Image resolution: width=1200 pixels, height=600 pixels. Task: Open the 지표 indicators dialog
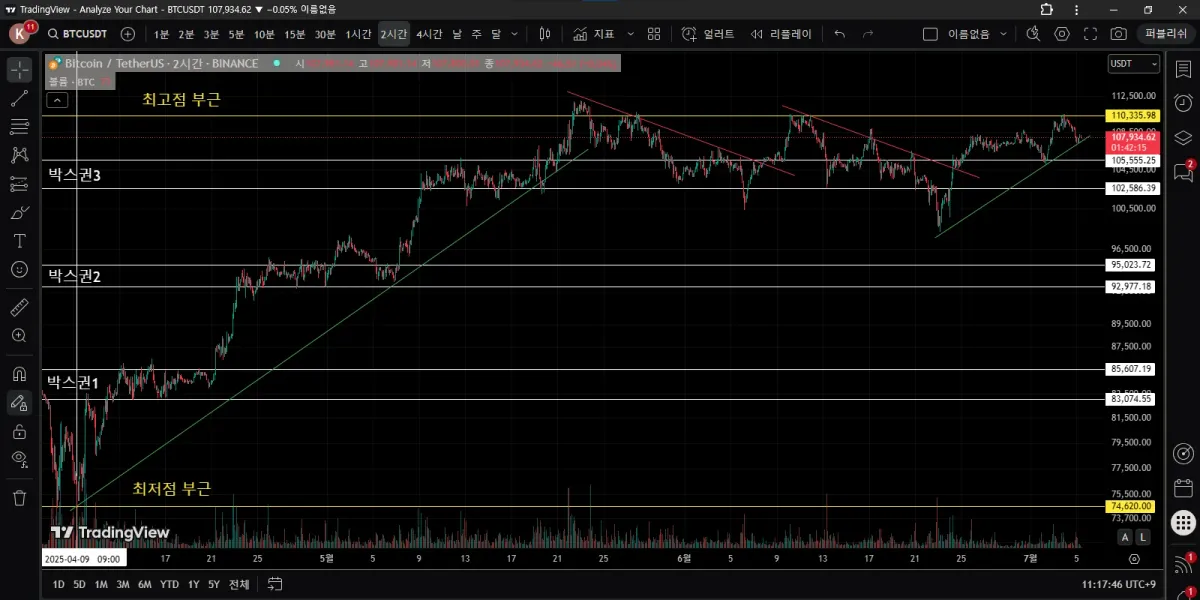[x=594, y=34]
